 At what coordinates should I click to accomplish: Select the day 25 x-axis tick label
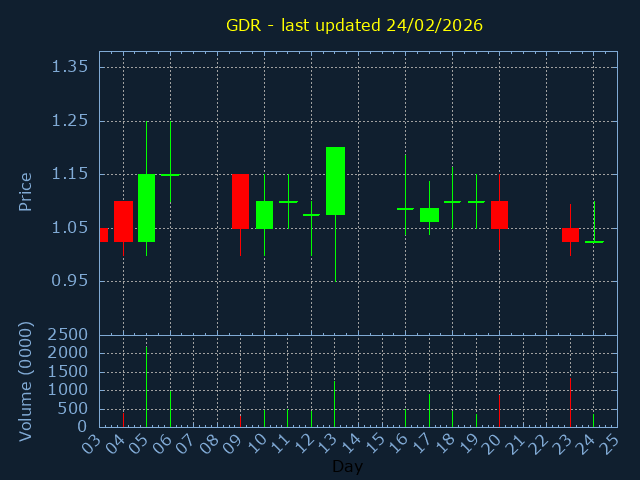tap(608, 441)
